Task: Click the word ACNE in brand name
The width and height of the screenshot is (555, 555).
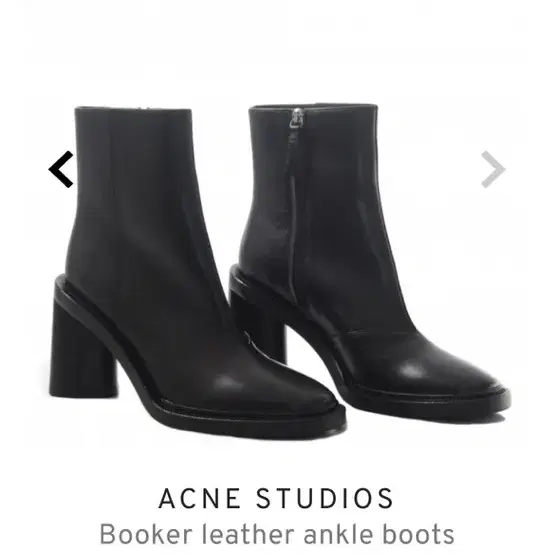Action: 200,498
